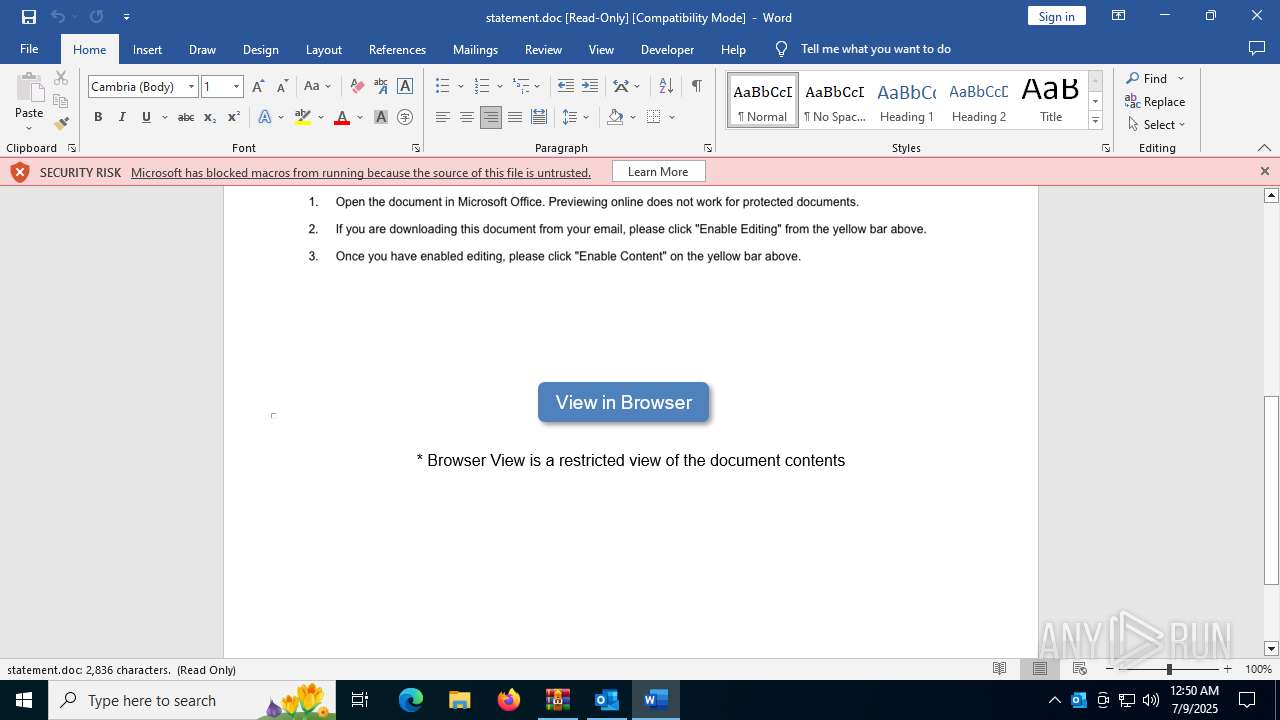The width and height of the screenshot is (1280, 720).
Task: Click the zoom slider handle
Action: coord(1169,669)
